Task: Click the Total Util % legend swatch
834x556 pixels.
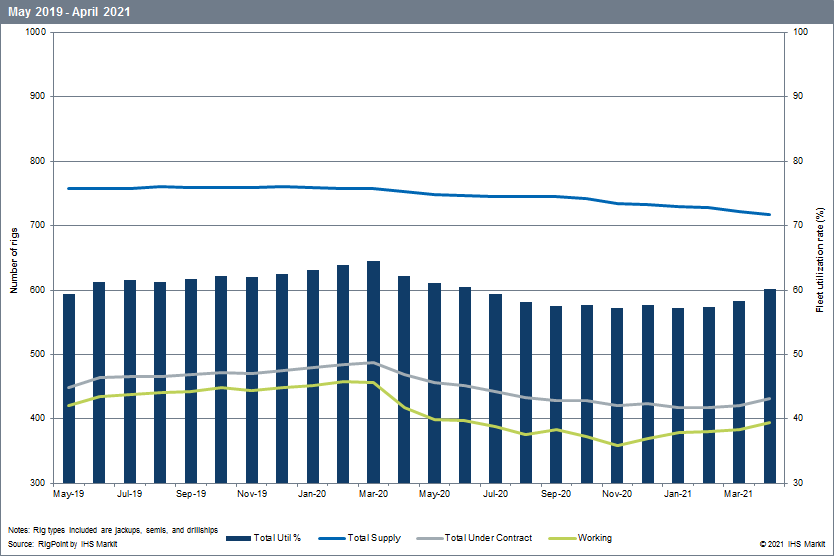Action: [x=241, y=539]
